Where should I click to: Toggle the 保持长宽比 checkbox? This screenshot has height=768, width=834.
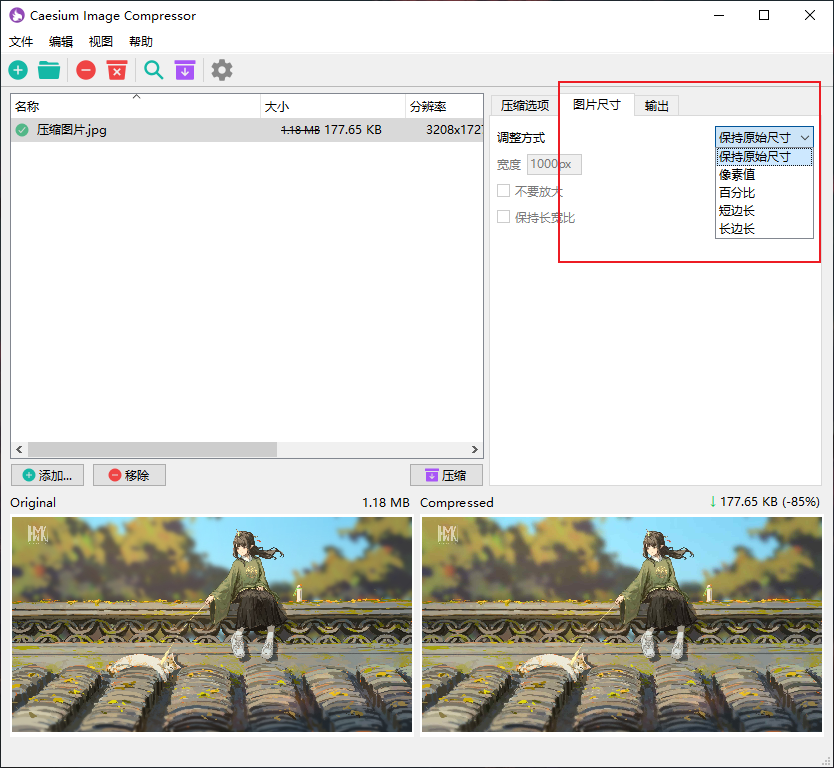tap(504, 217)
